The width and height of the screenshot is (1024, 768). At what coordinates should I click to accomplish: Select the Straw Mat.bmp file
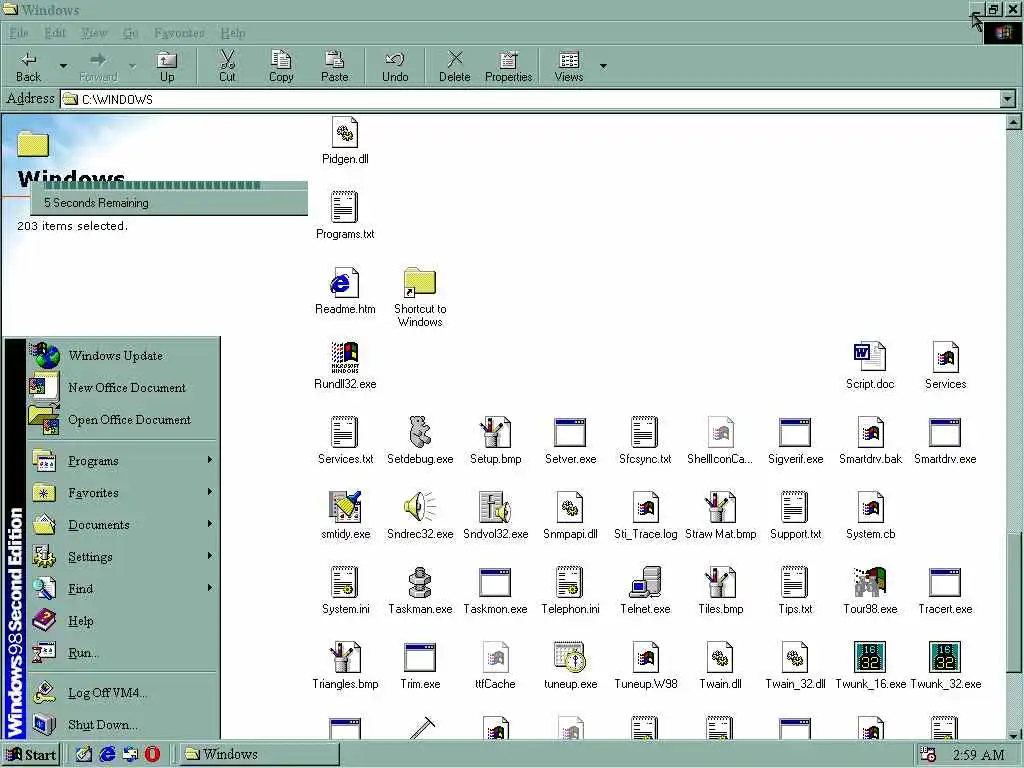(720, 515)
